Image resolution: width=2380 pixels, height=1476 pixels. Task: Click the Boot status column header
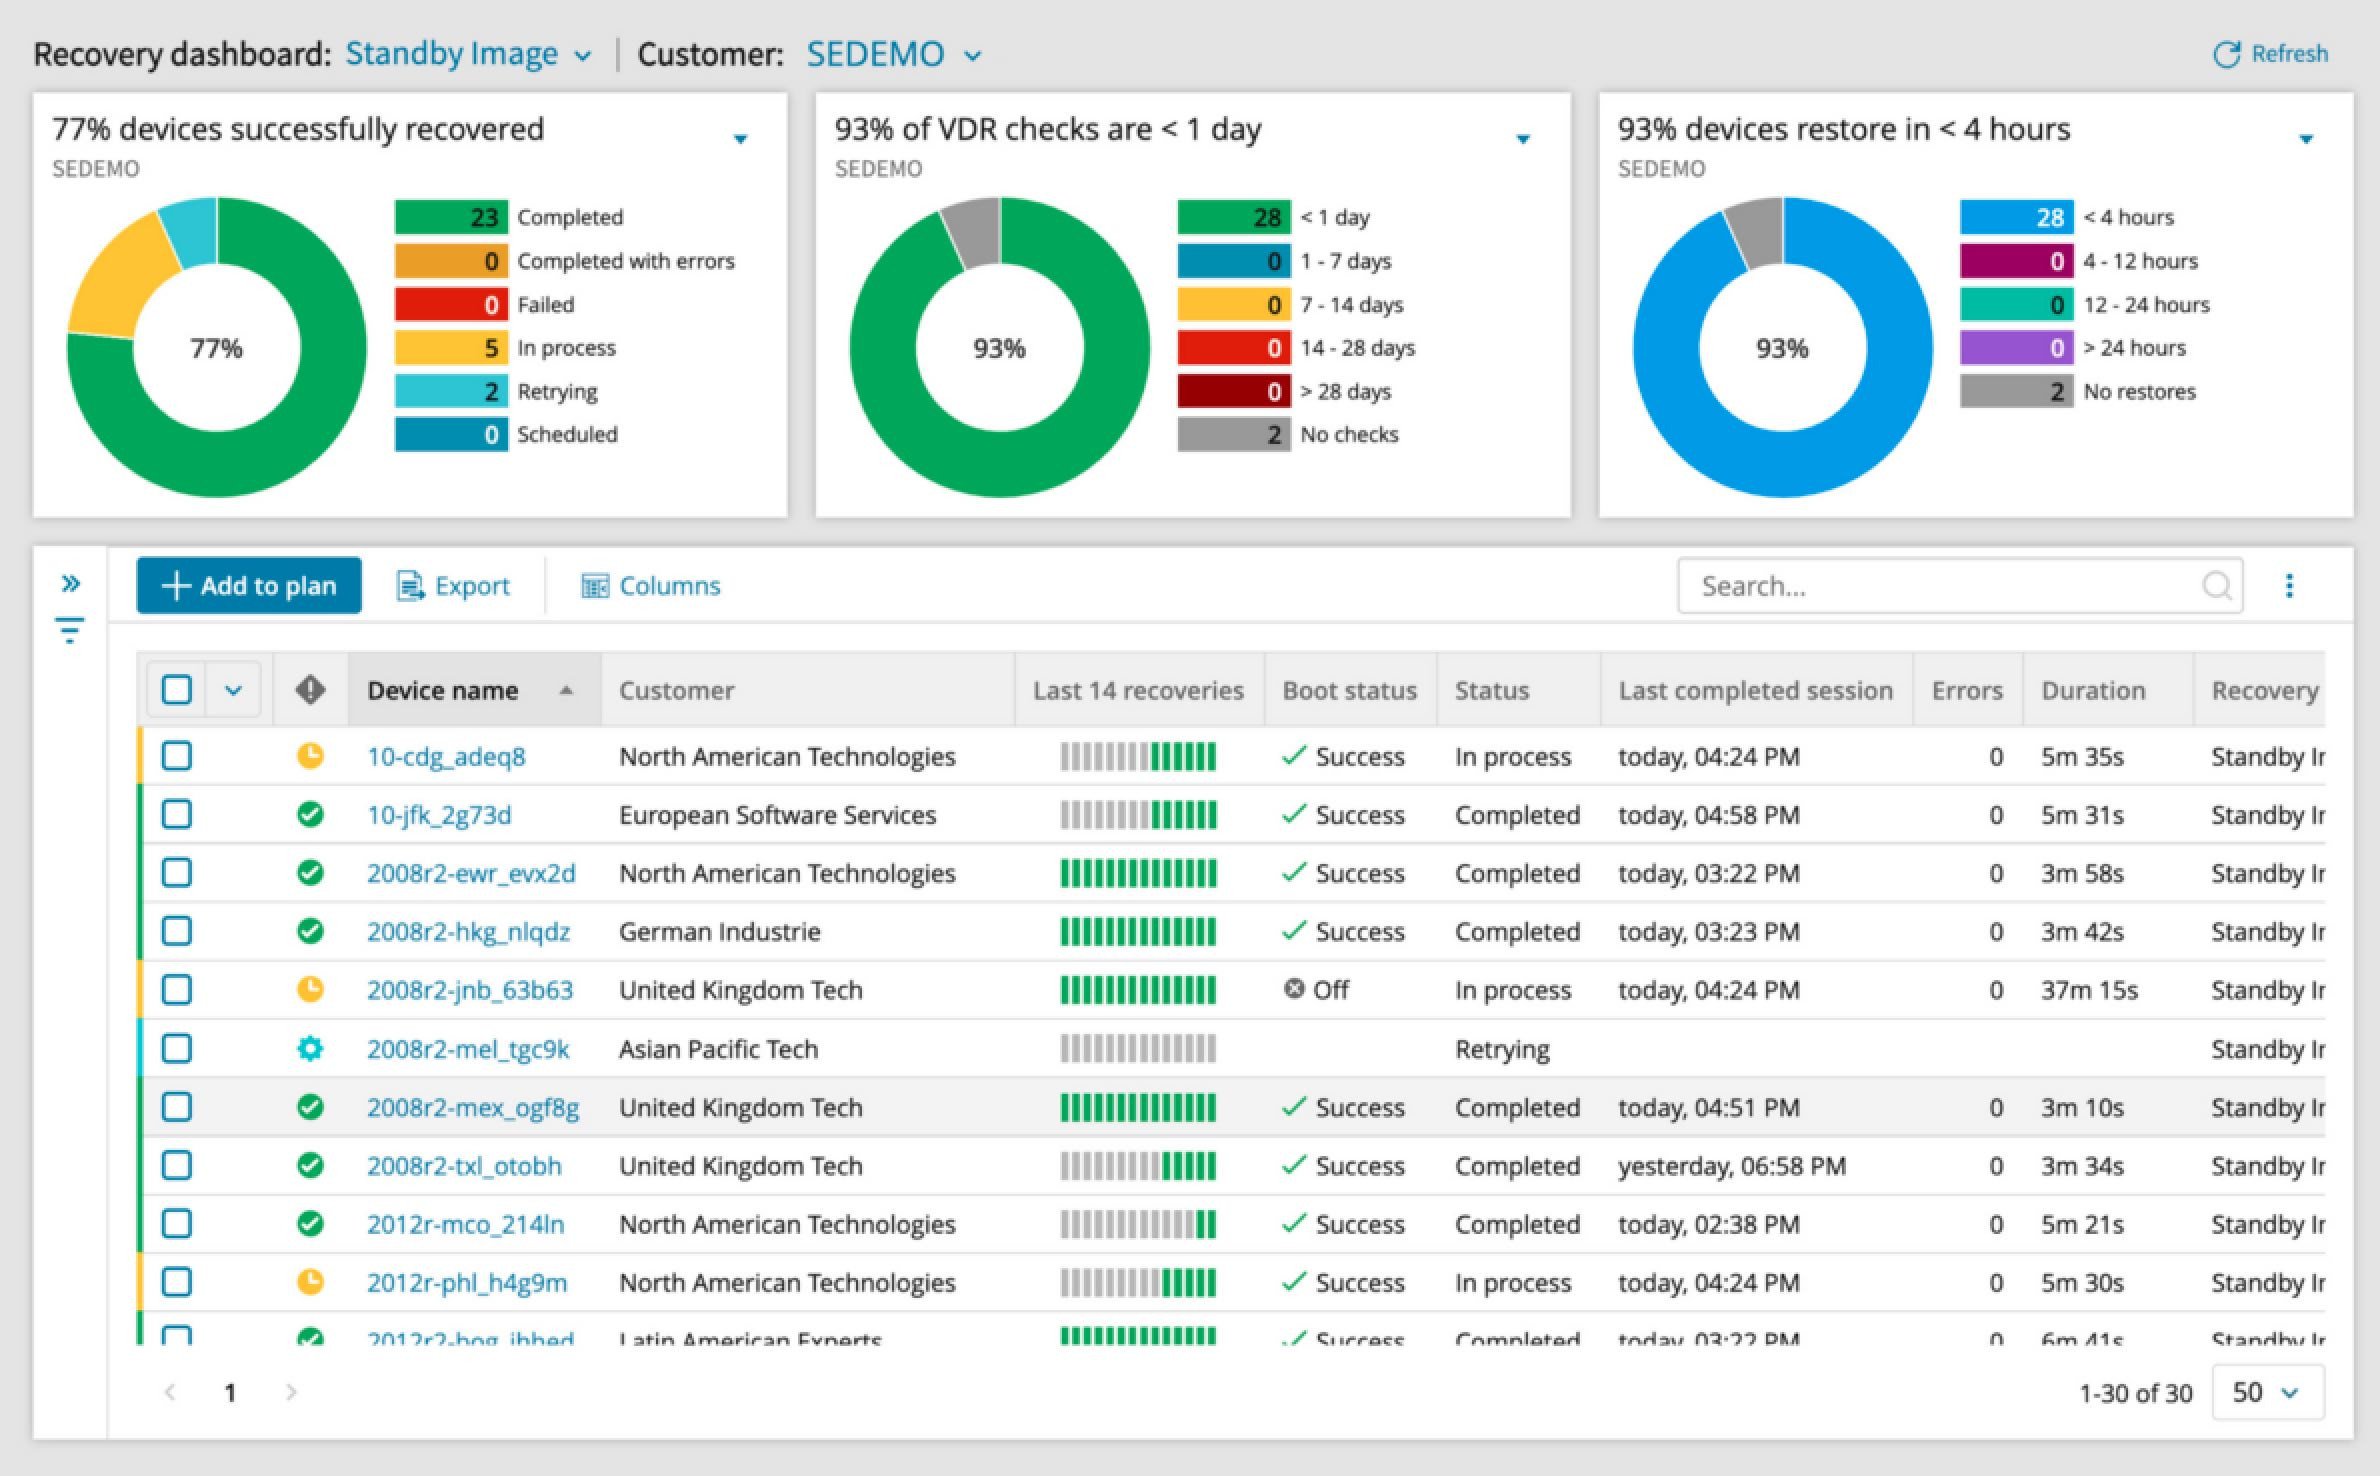click(x=1349, y=690)
